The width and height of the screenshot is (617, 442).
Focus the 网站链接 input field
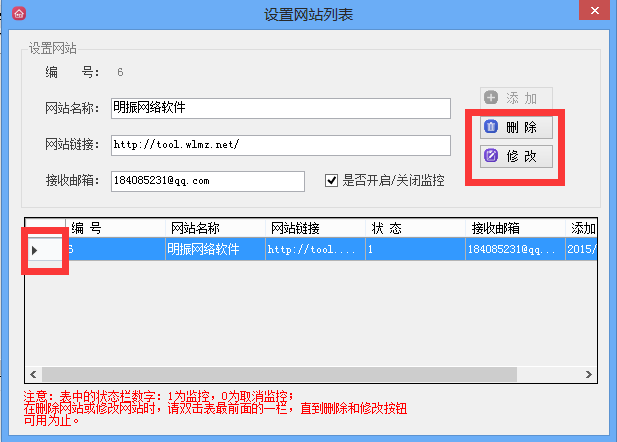(281, 145)
